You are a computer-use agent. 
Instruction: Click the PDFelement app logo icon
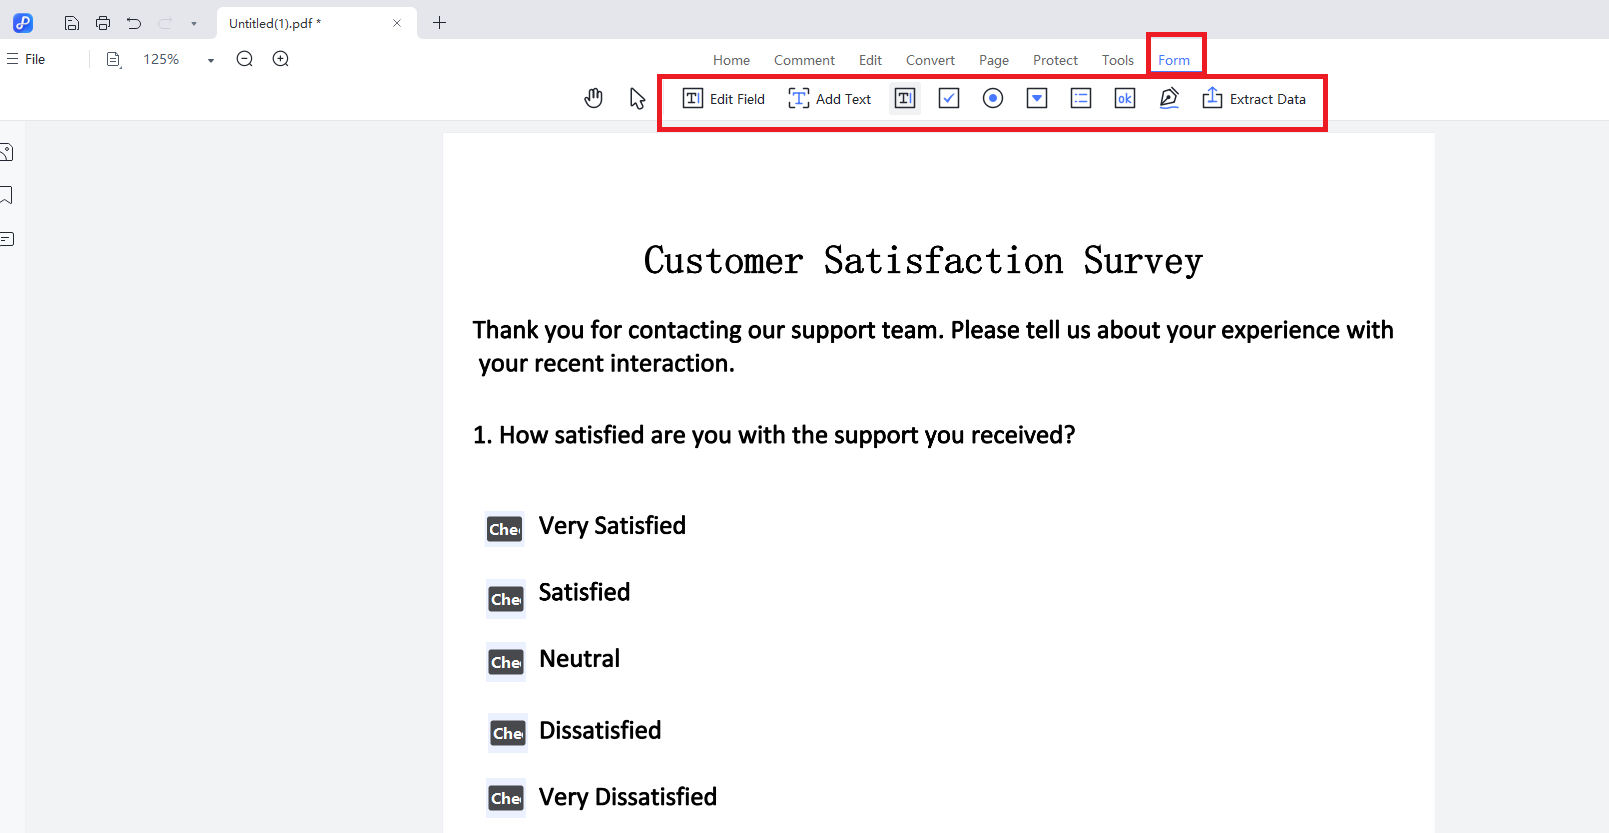[x=23, y=23]
